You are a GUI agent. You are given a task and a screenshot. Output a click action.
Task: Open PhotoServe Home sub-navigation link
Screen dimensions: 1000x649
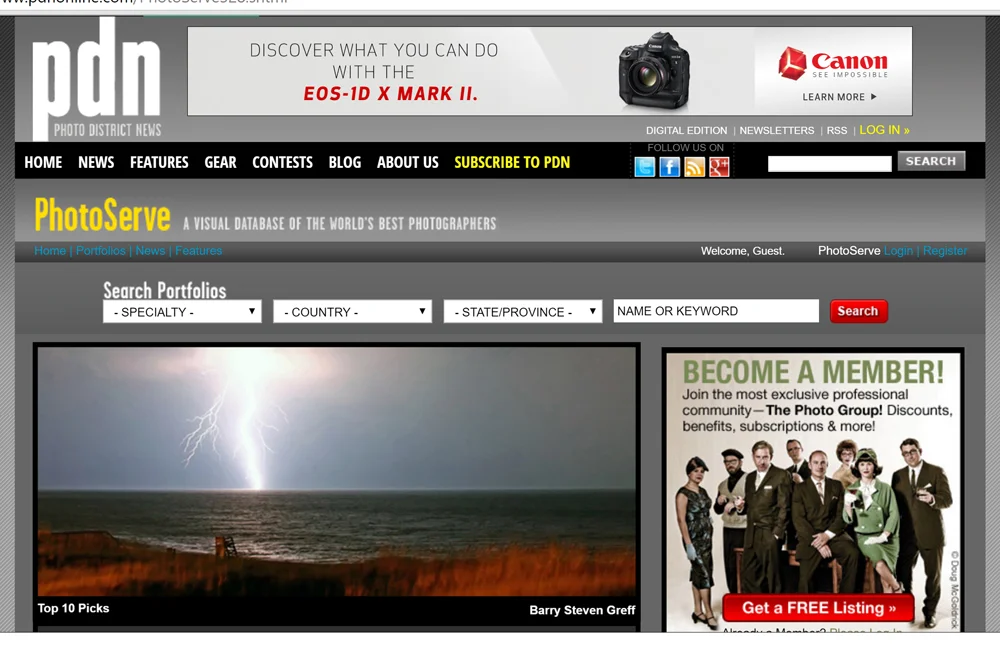pyautogui.click(x=50, y=251)
